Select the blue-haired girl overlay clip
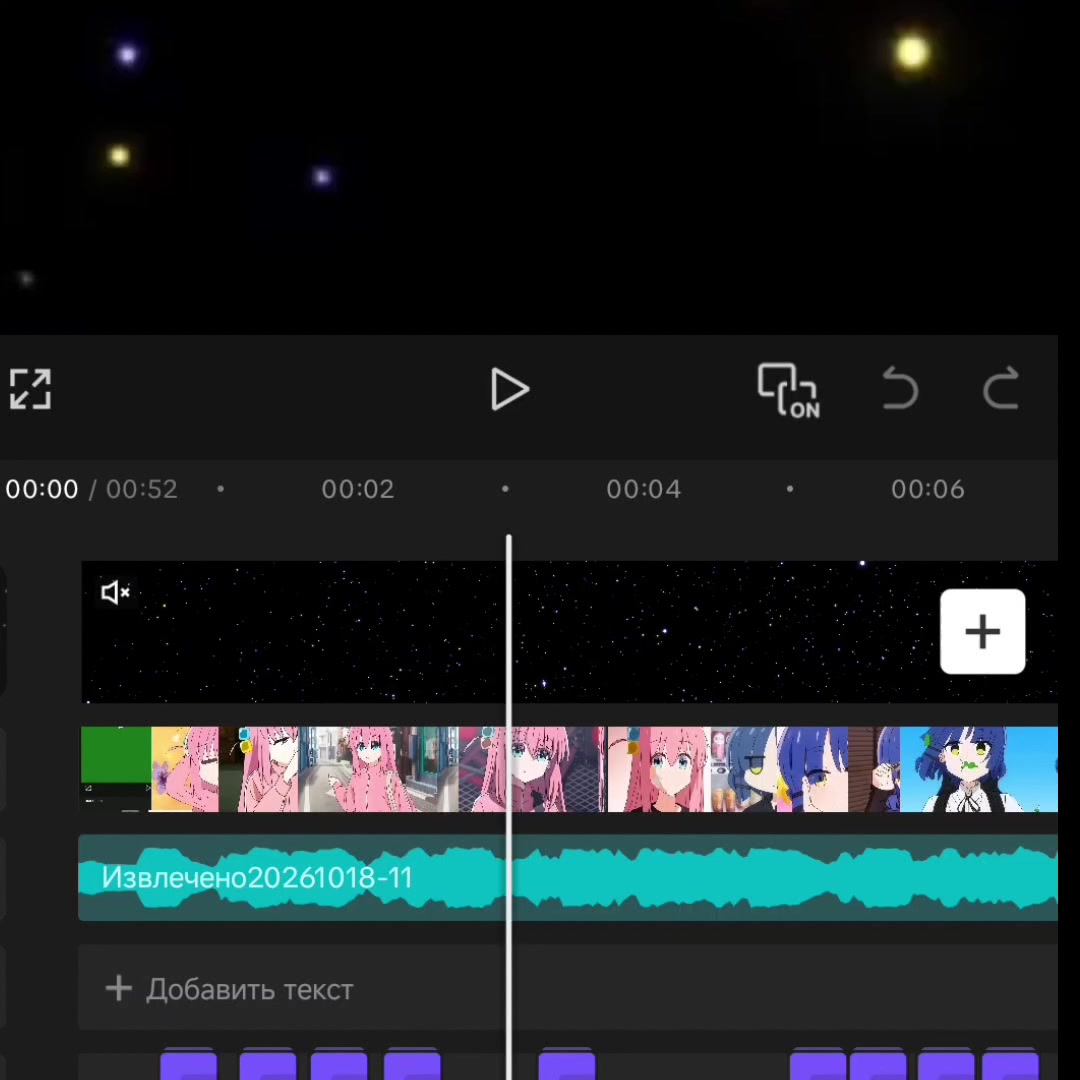 [x=978, y=769]
